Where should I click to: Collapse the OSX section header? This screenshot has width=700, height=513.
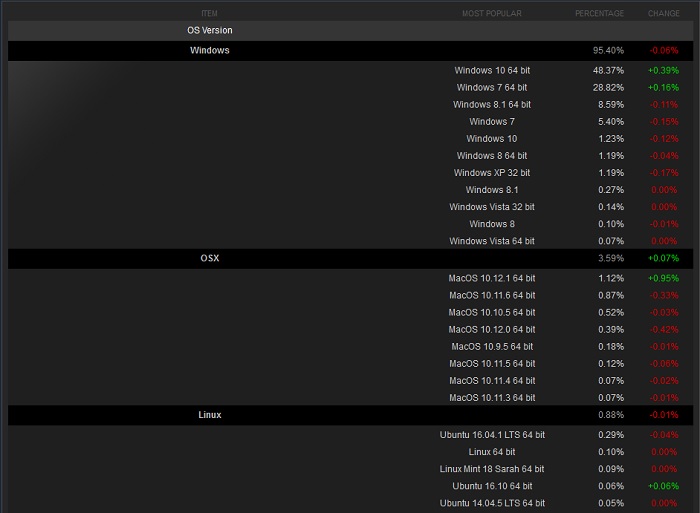(x=209, y=258)
